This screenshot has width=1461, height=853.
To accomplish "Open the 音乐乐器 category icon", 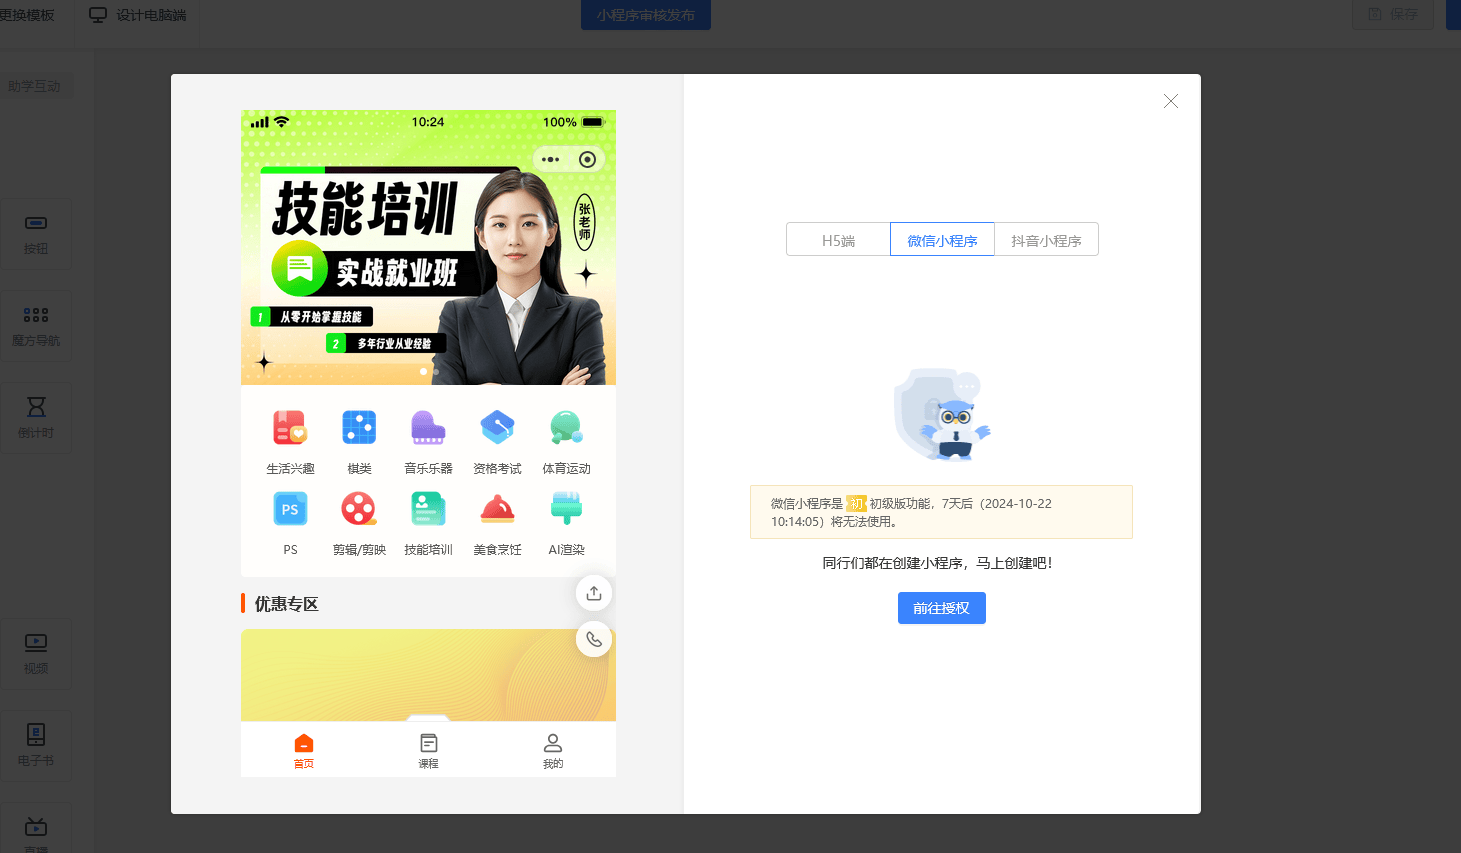I will (428, 428).
